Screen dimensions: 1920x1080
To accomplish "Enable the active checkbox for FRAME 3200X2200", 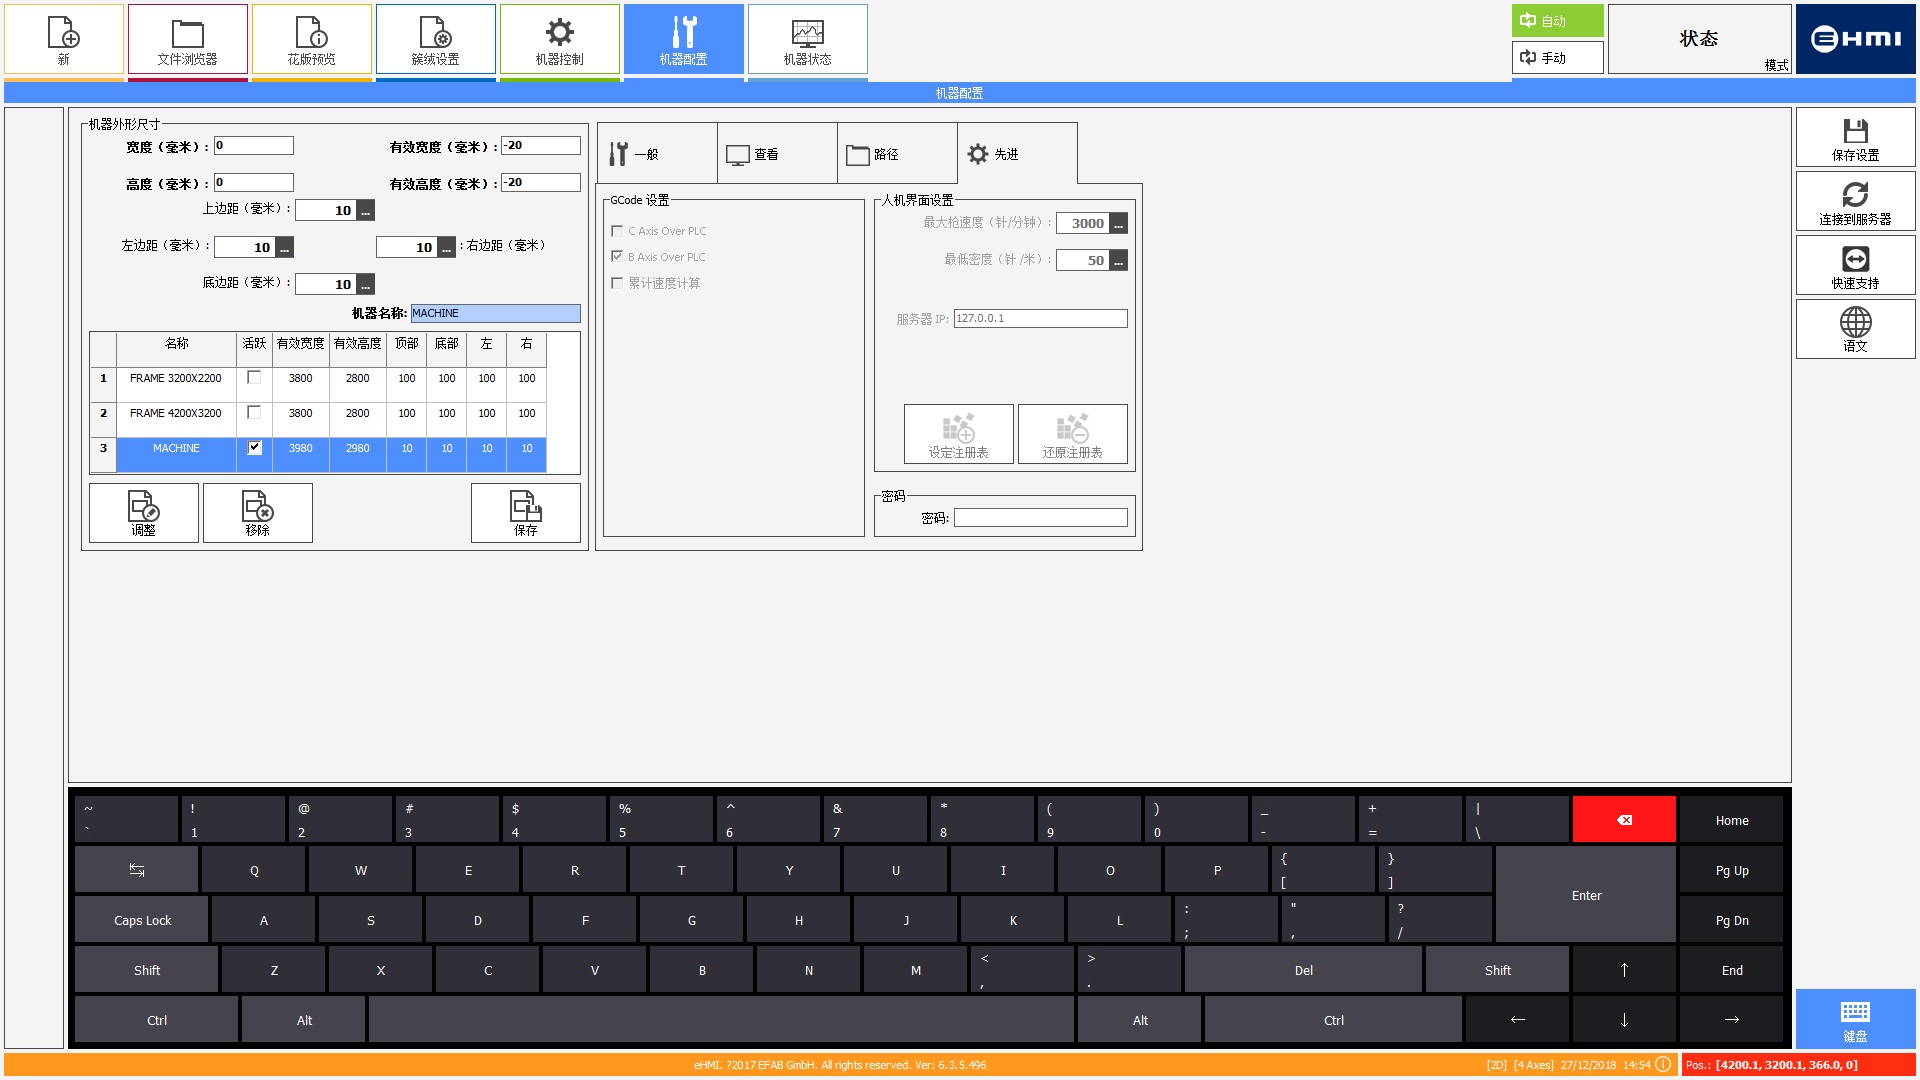I will click(254, 378).
